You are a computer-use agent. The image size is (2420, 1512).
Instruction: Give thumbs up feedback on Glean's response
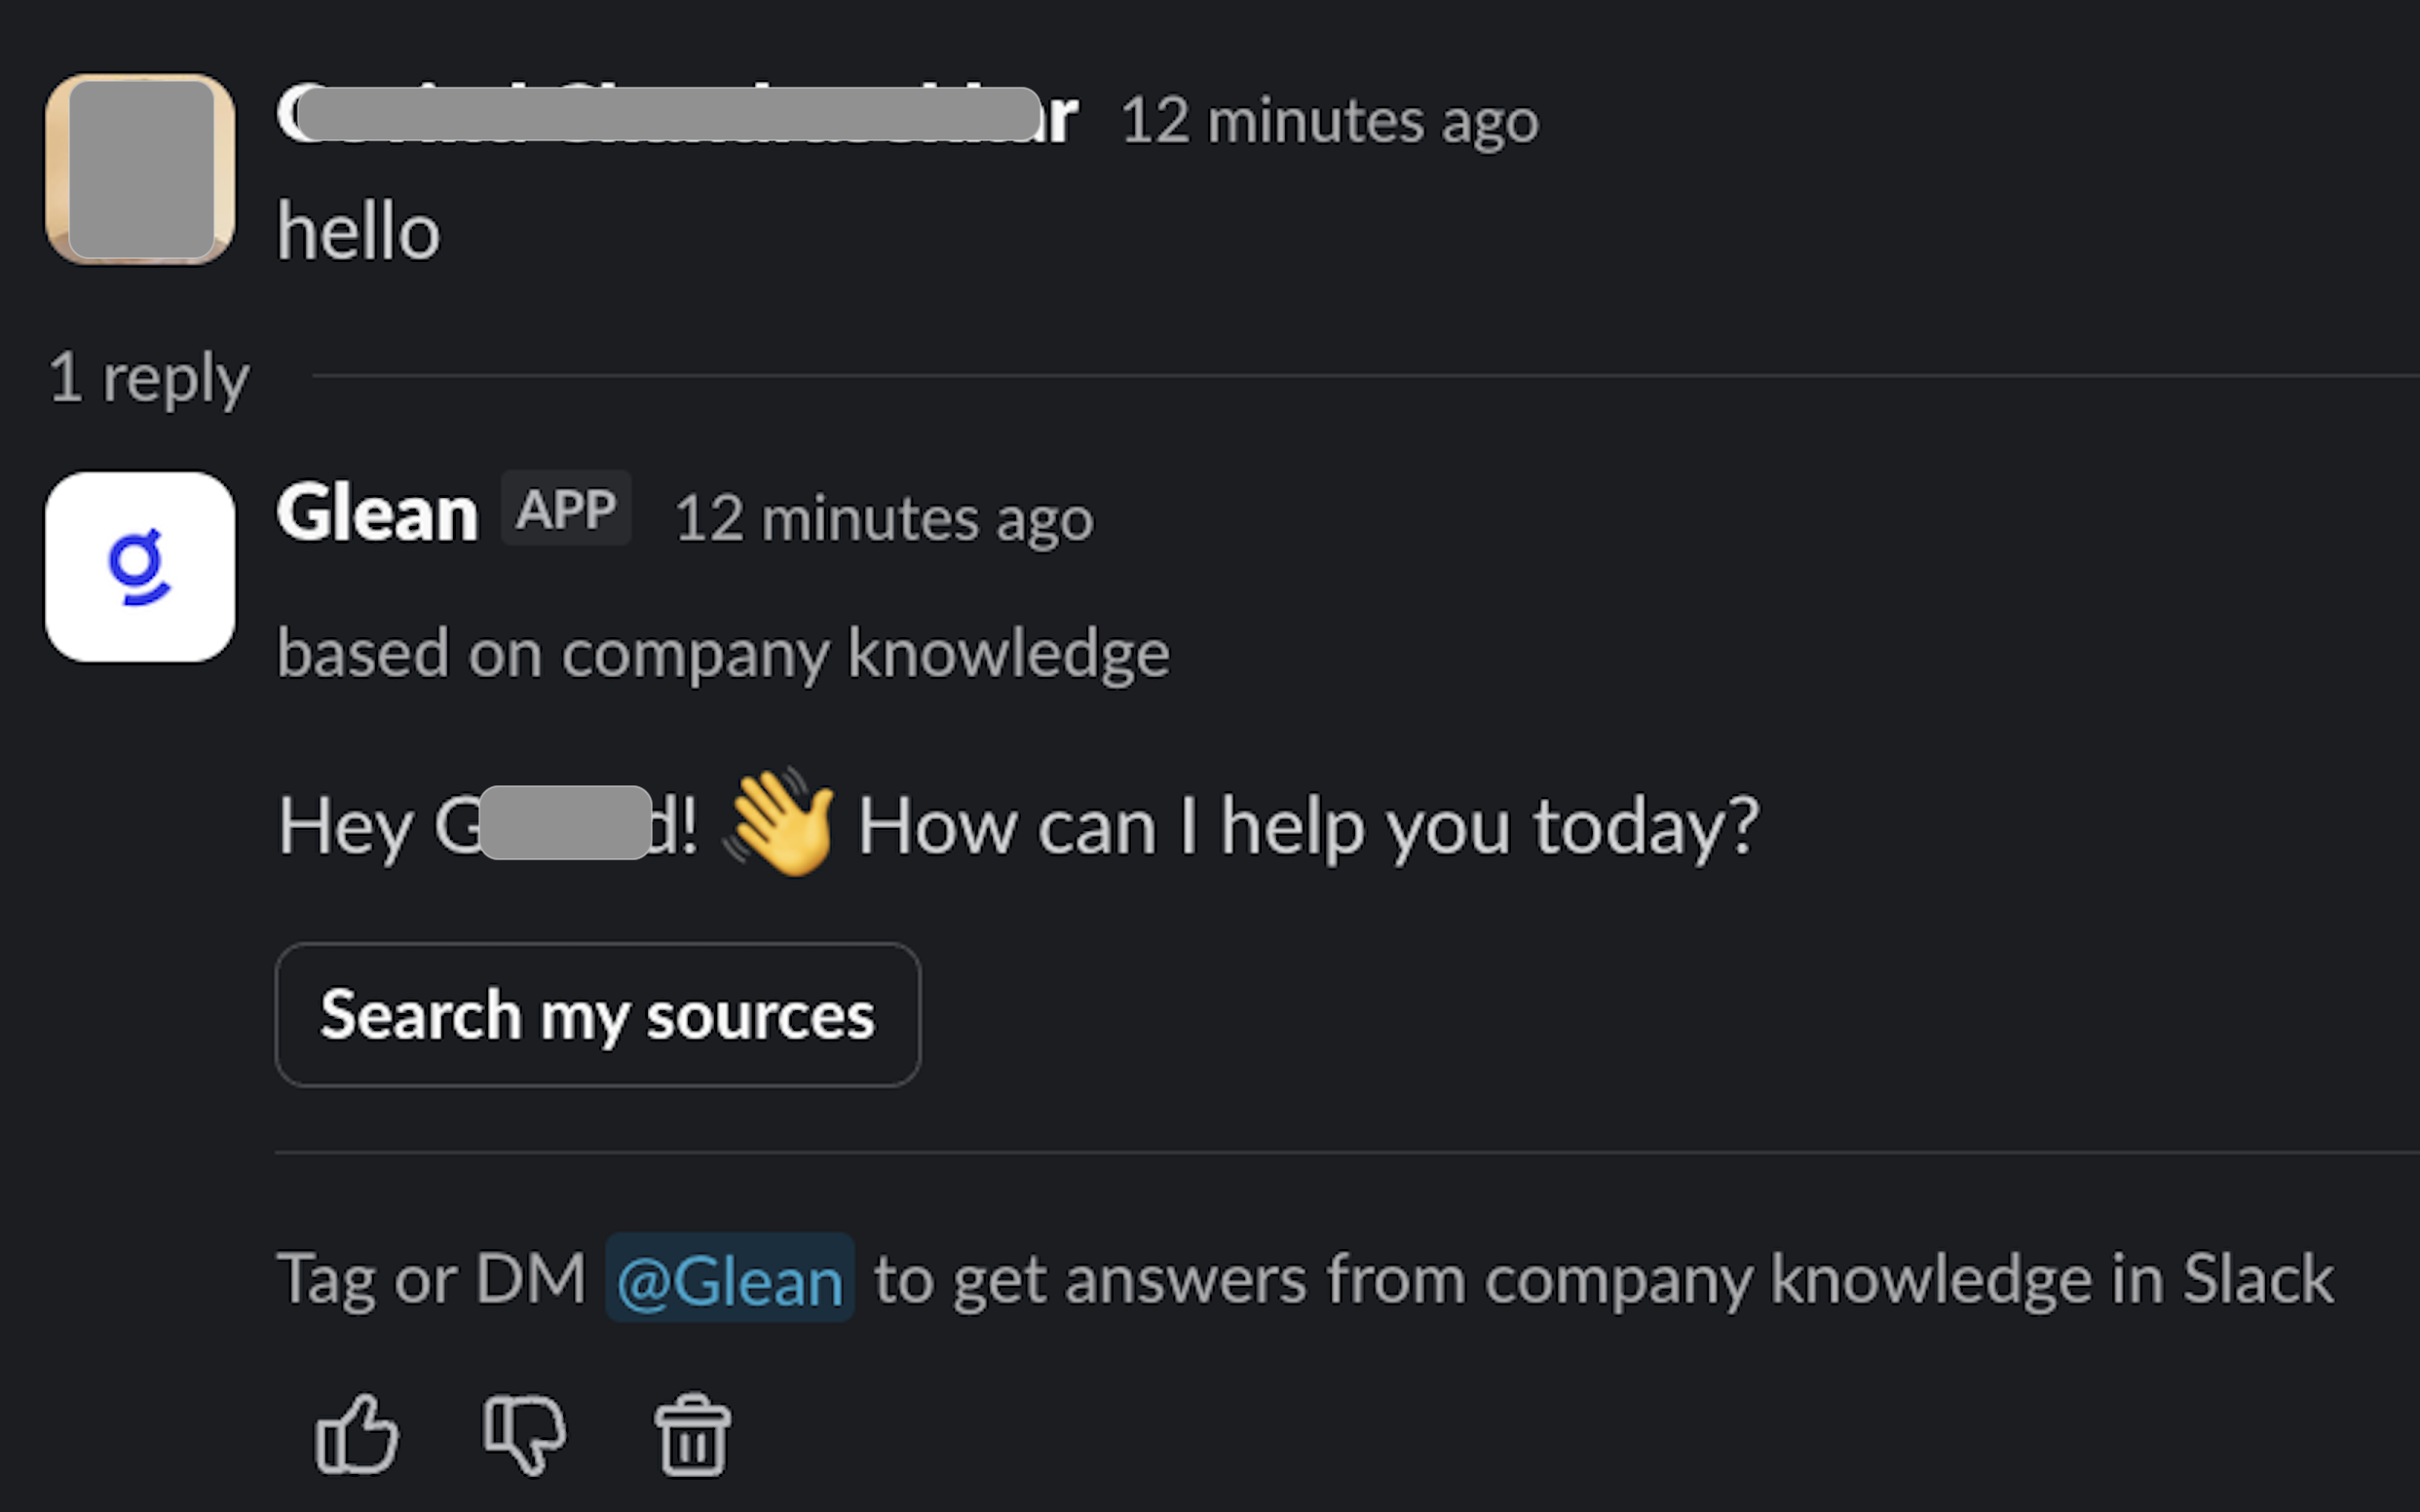[357, 1432]
